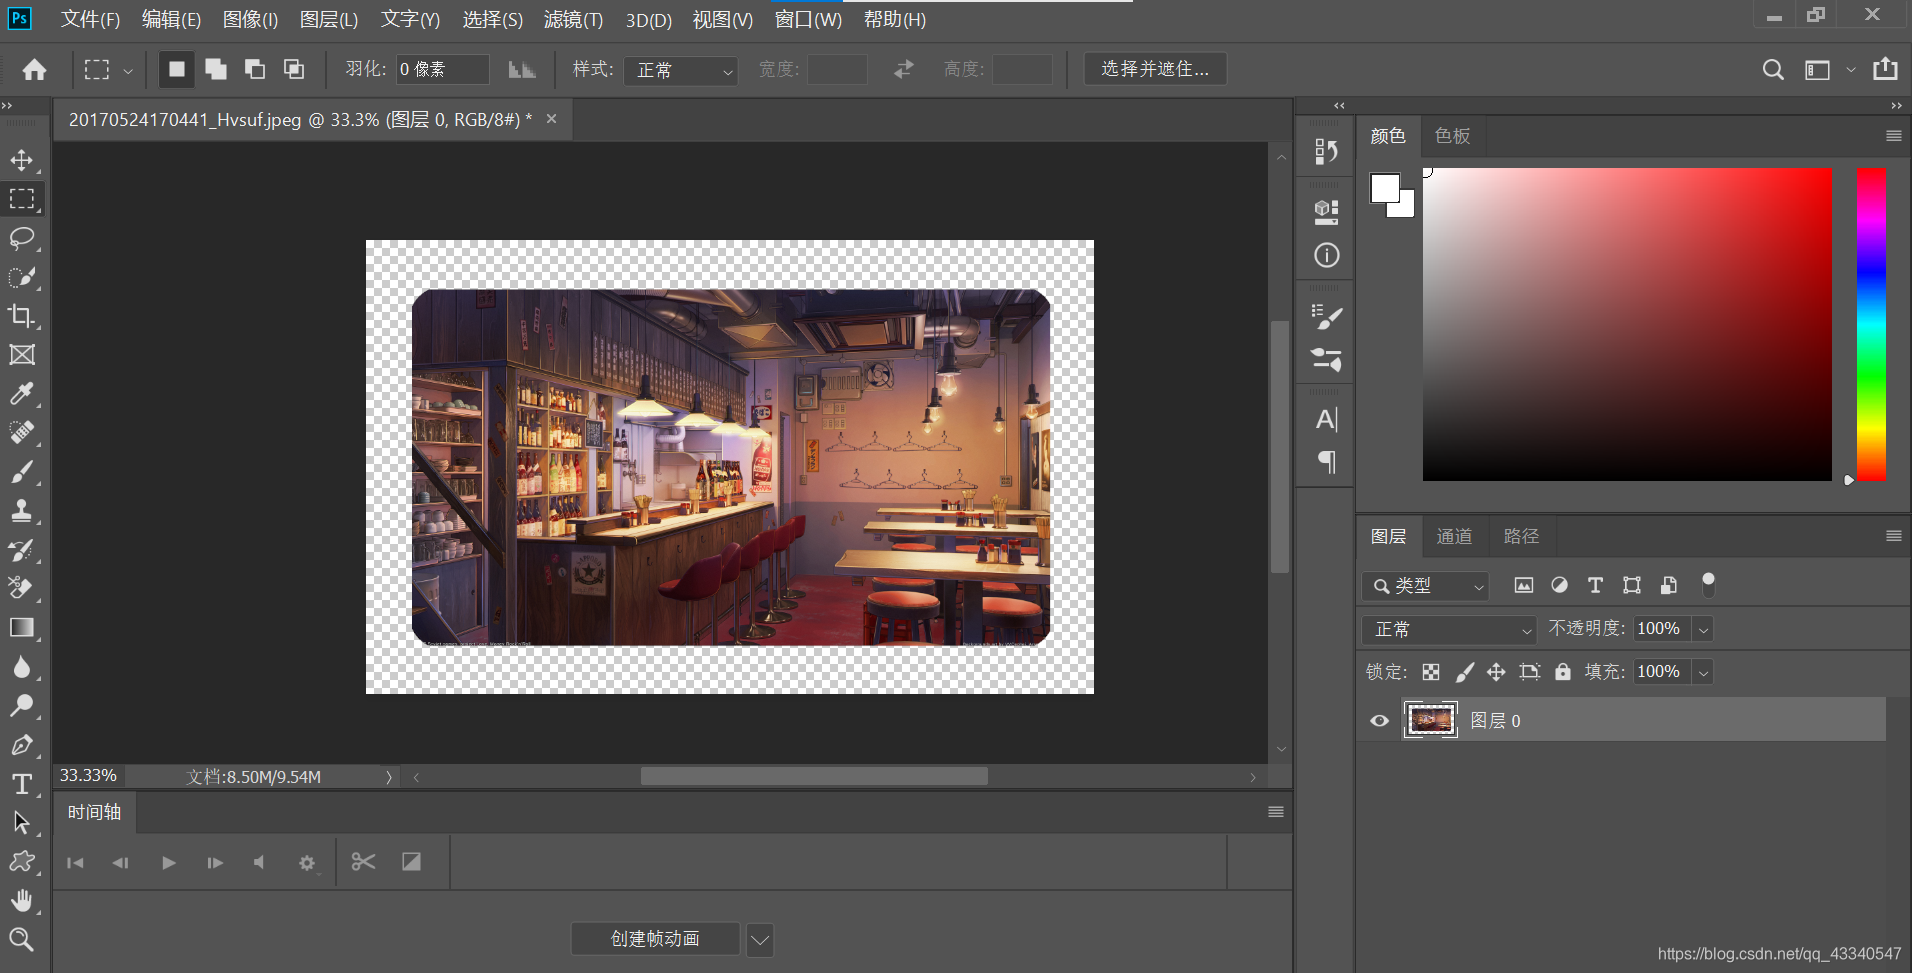Image resolution: width=1912 pixels, height=973 pixels.
Task: Open the 文件(F) menu
Action: [90, 20]
